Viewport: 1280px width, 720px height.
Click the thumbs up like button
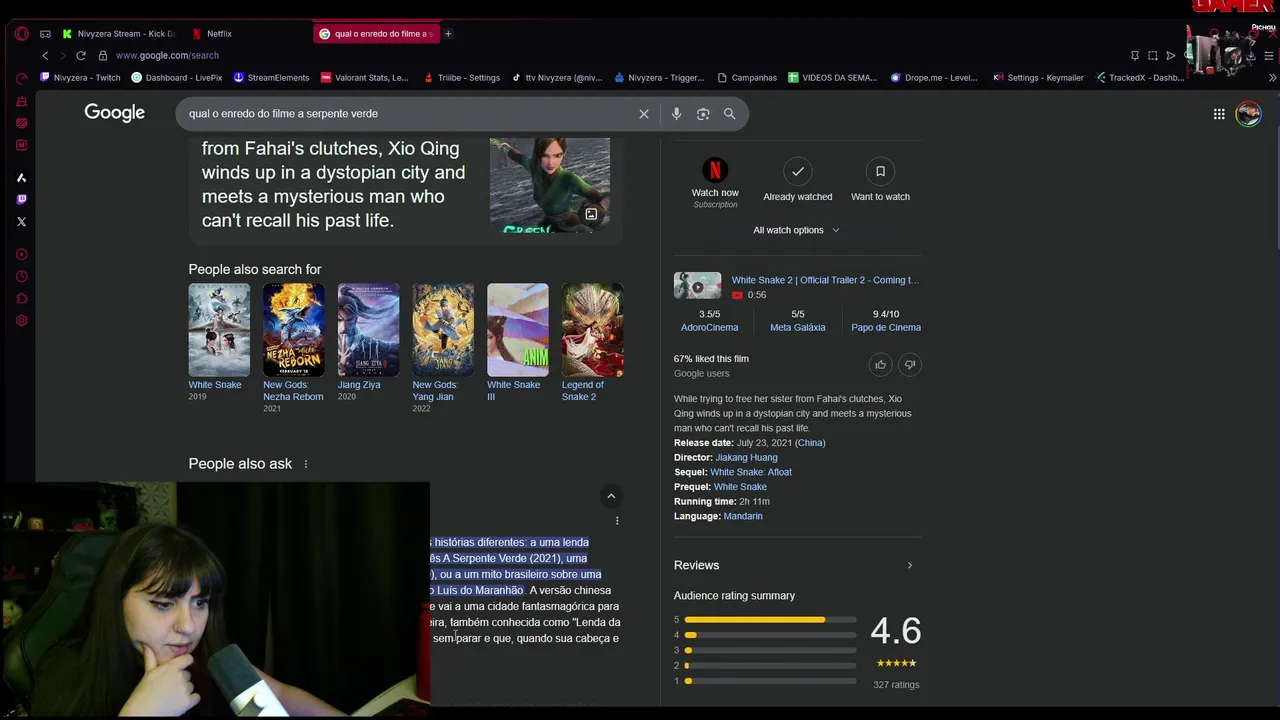(x=880, y=365)
